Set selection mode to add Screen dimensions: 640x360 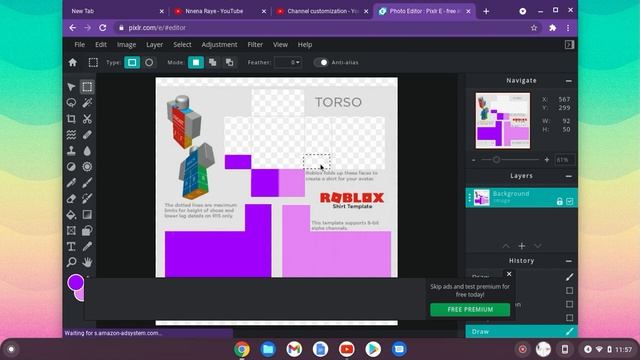tap(213, 62)
